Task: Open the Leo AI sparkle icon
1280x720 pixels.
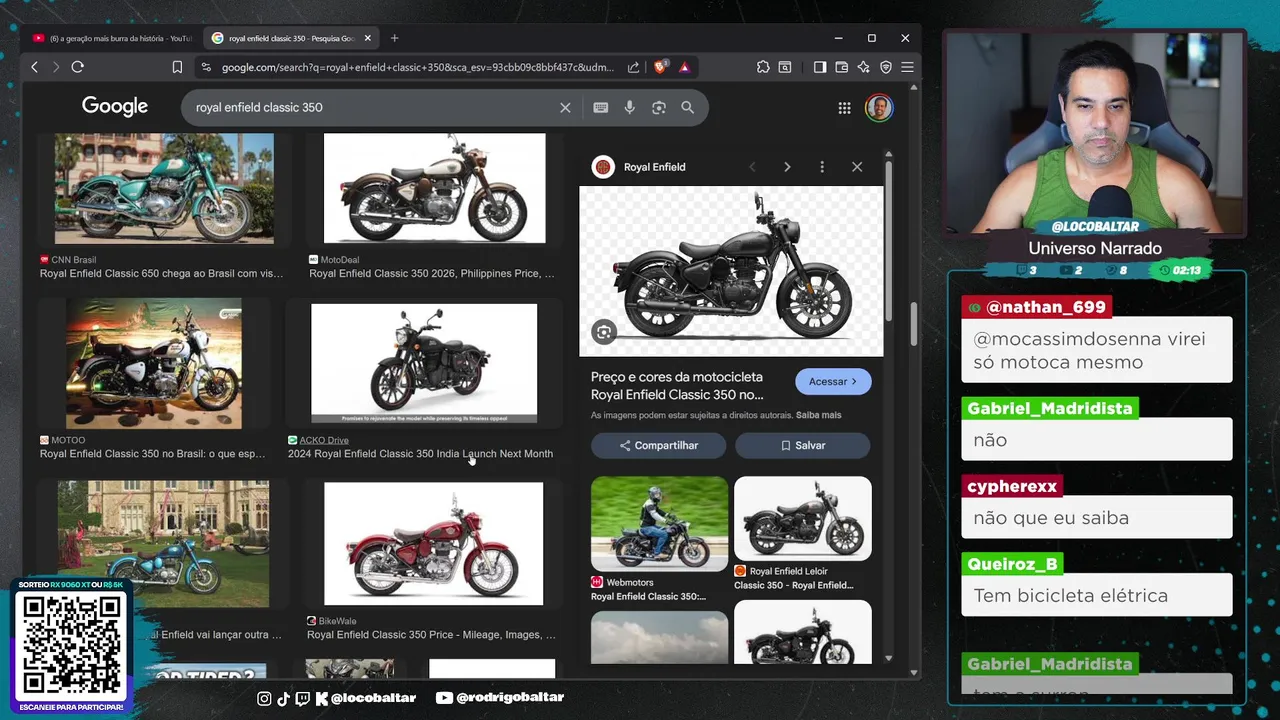Action: point(864,67)
